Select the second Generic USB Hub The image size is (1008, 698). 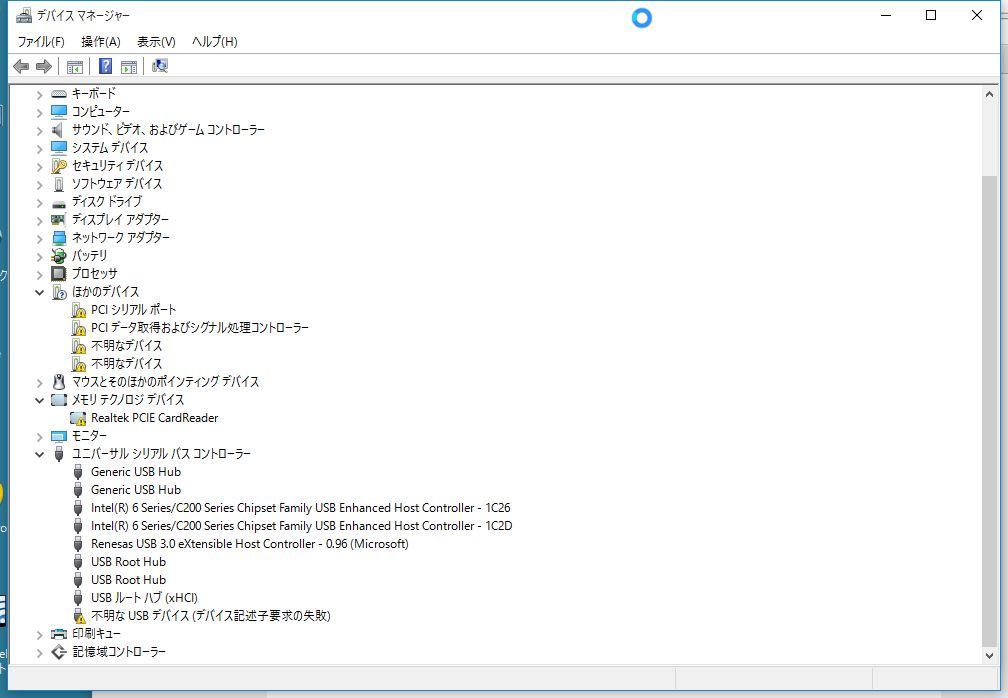point(136,490)
